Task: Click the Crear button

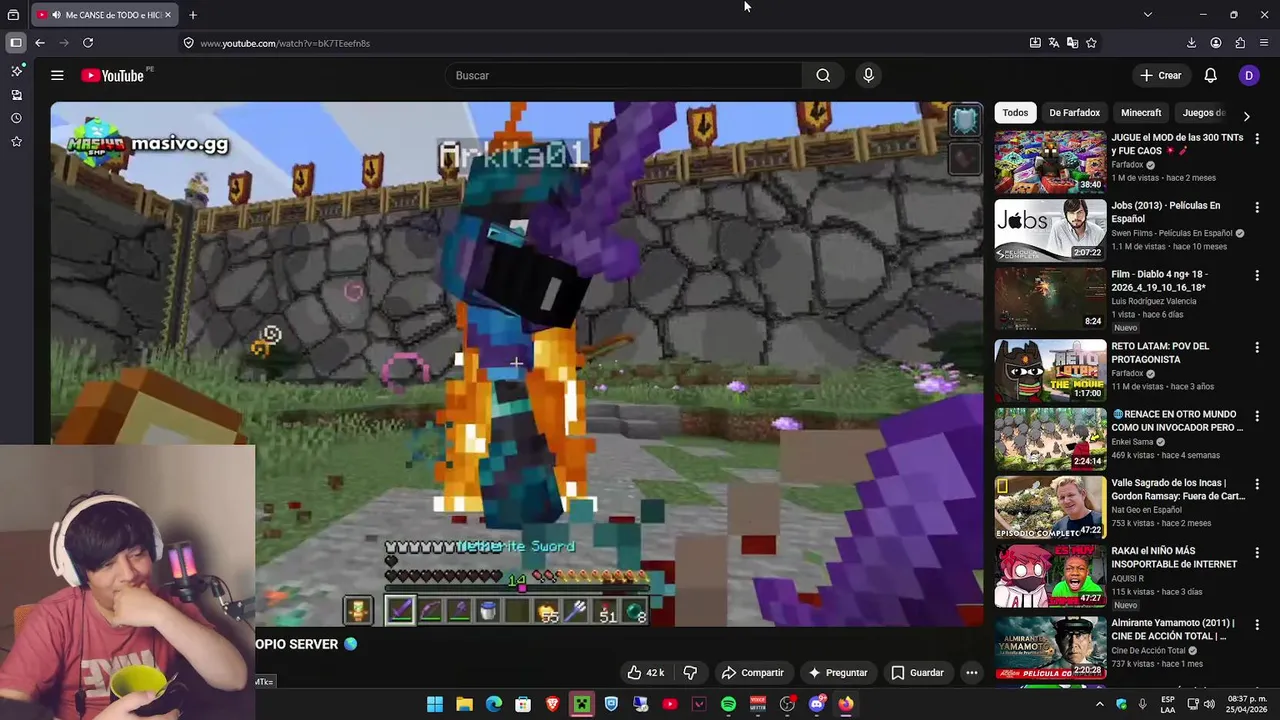Action: (x=1160, y=75)
